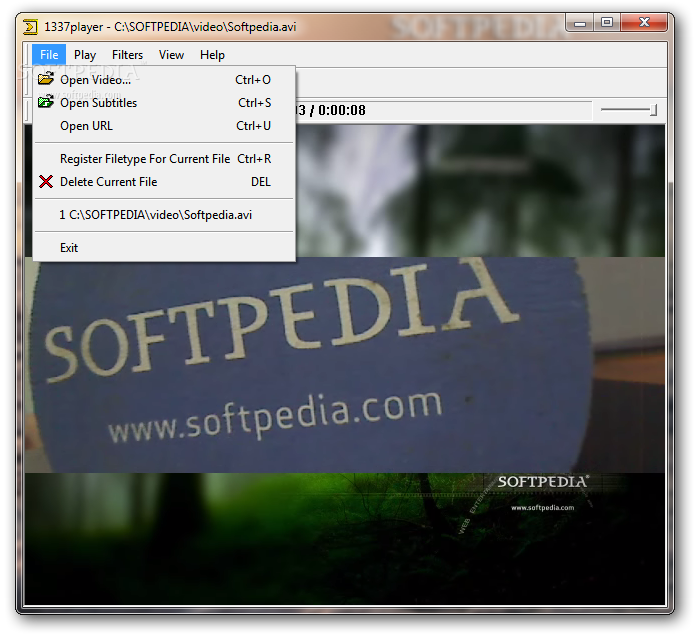Open the Filters menu

pyautogui.click(x=127, y=55)
